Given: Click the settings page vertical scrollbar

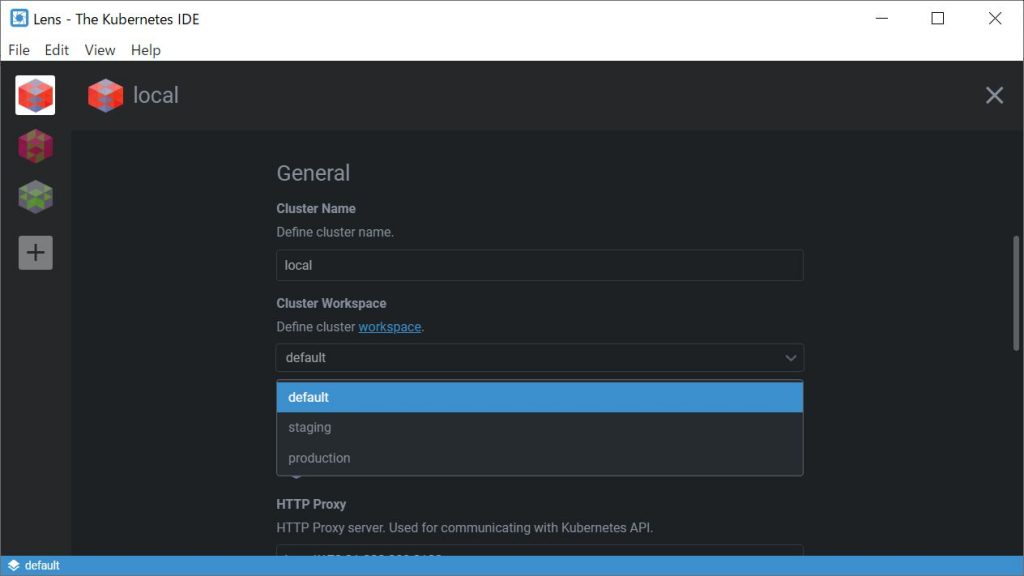Looking at the screenshot, I should point(1016,294).
